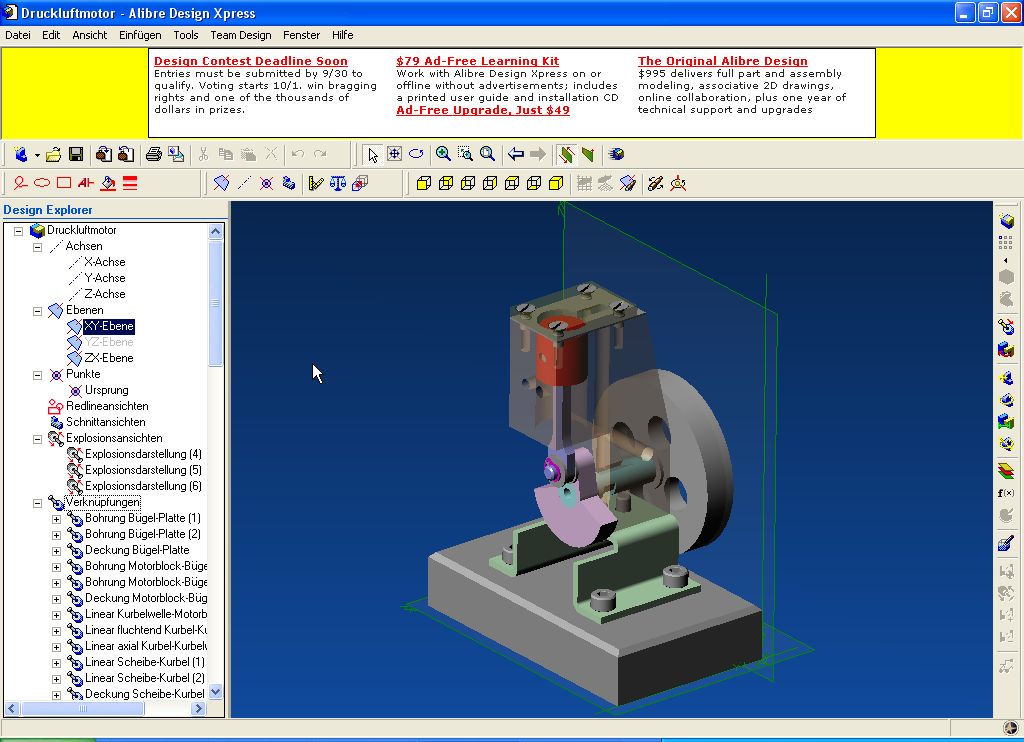The width and height of the screenshot is (1024, 742).
Task: Expand the Bohrung Bügel-Platte (1) node
Action: click(56, 519)
